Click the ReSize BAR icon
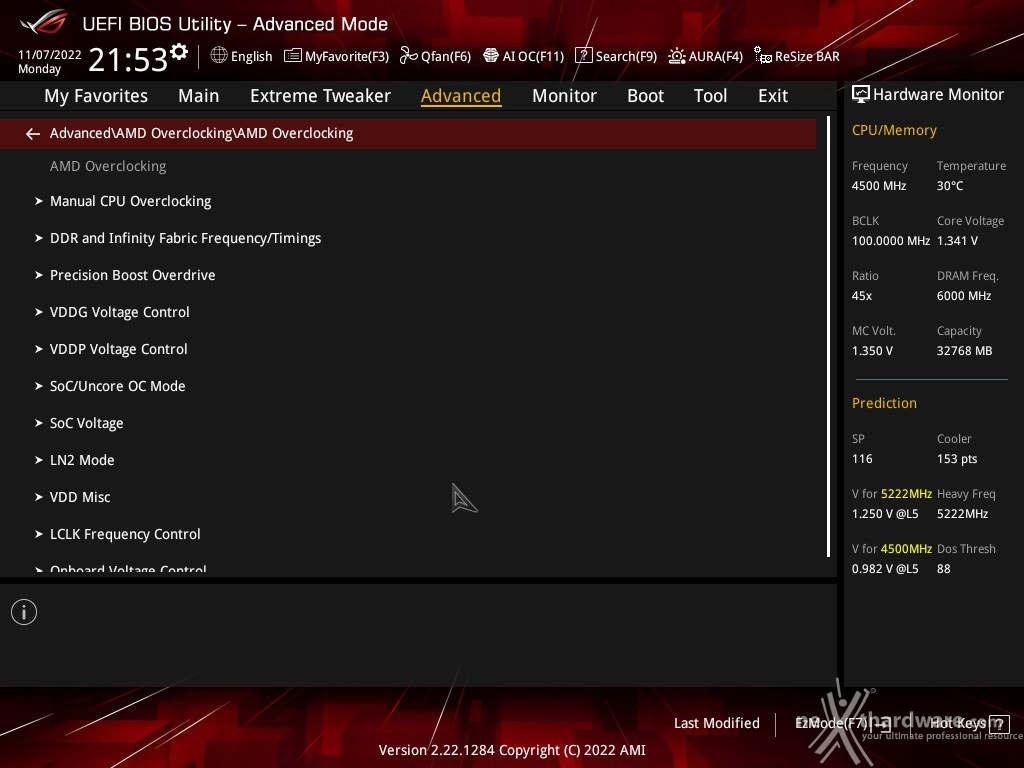Image resolution: width=1024 pixels, height=768 pixels. [x=762, y=56]
